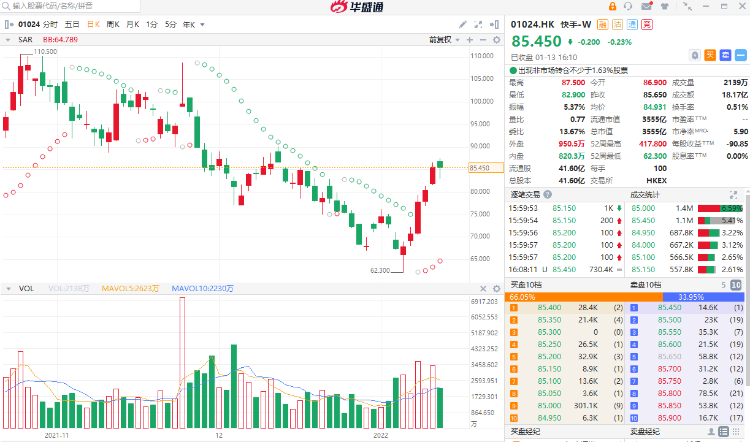Click the 窝 warrant tag badge
The height and width of the screenshot is (442, 750).
[647, 24]
